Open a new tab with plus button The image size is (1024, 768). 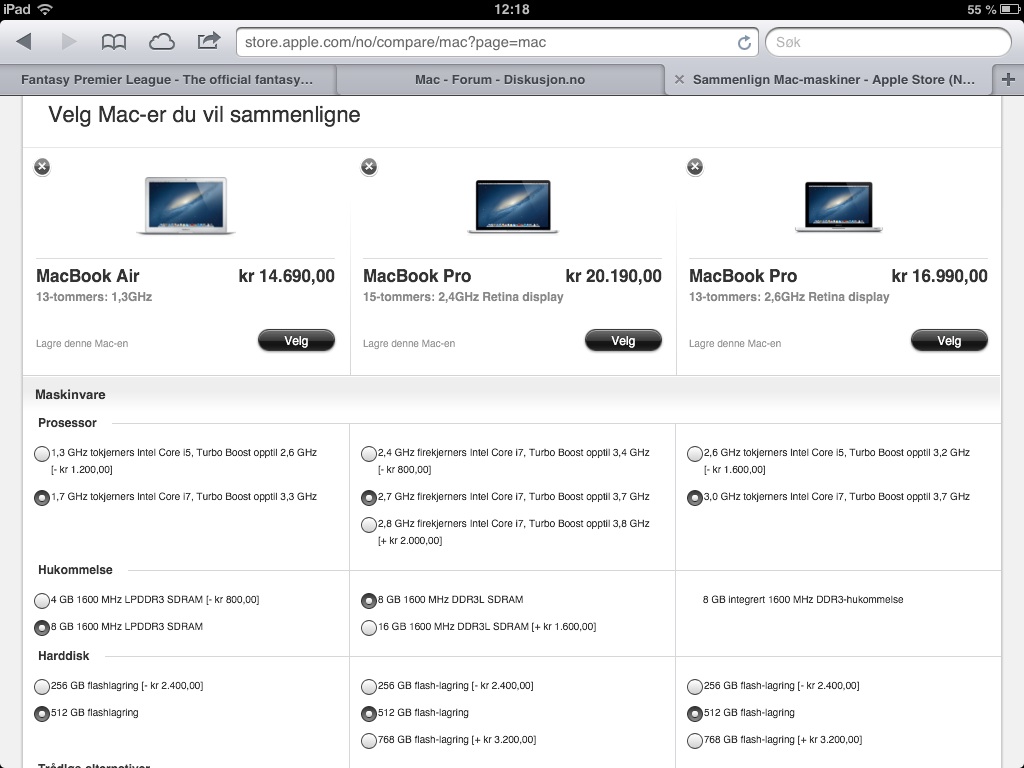[1008, 80]
